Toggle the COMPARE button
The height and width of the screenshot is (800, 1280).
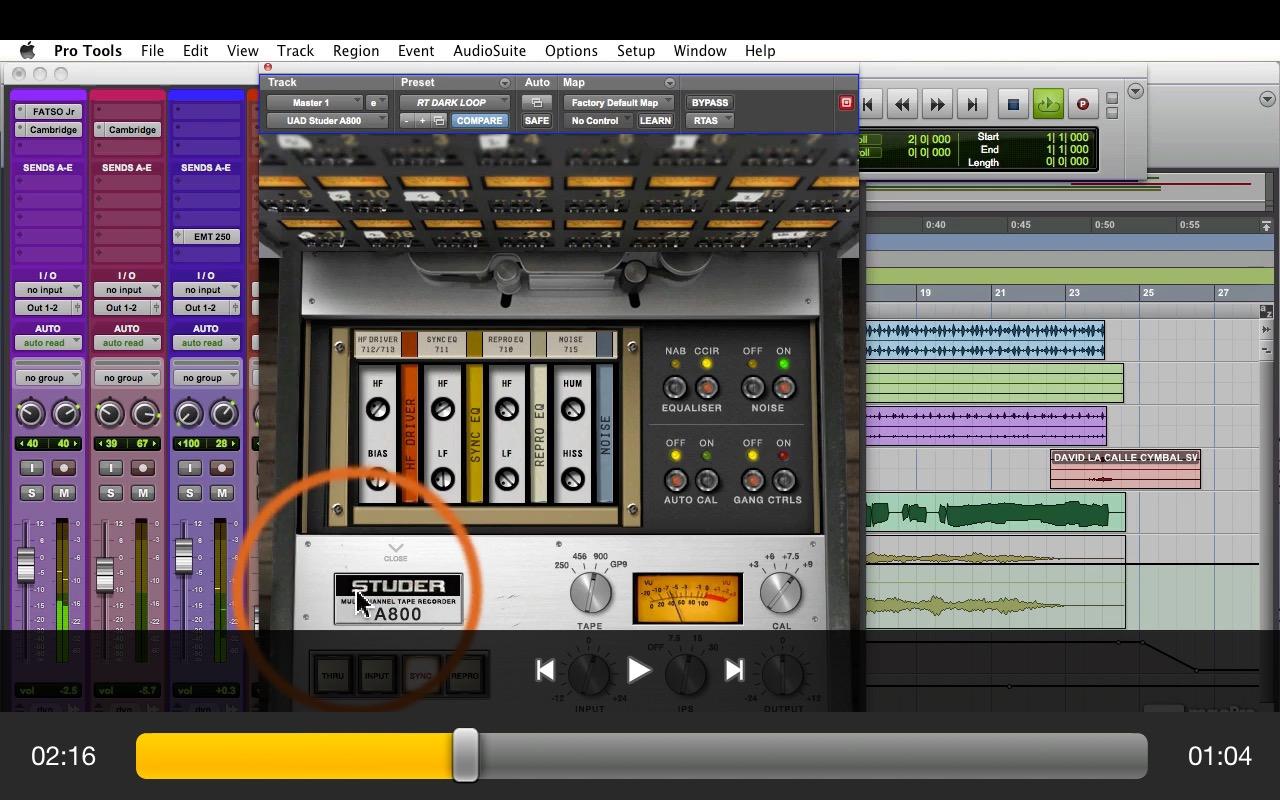(479, 121)
